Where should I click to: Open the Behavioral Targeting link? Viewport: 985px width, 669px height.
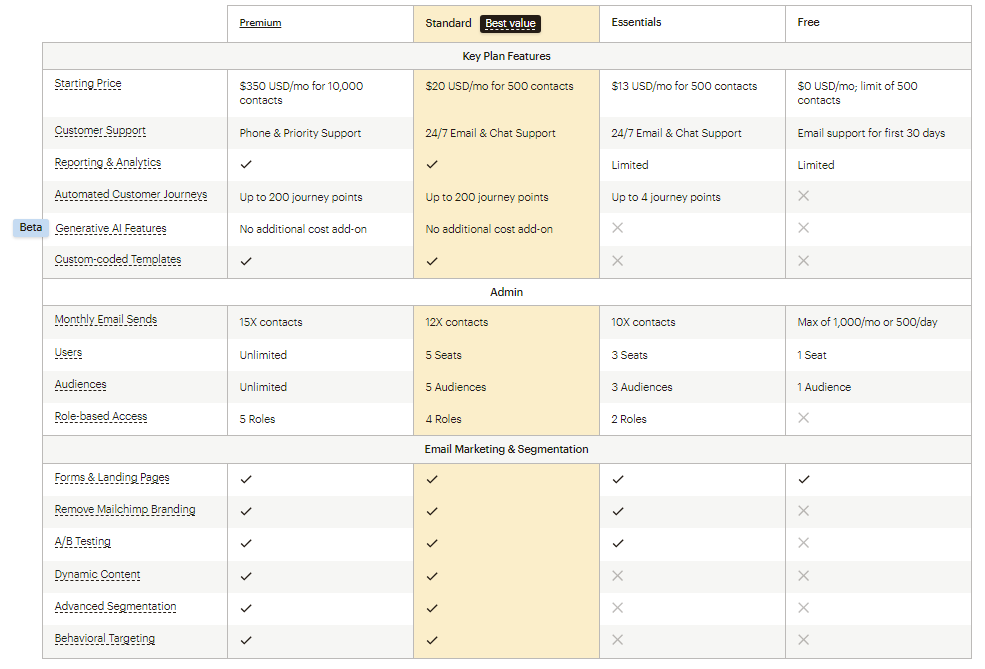pos(104,638)
